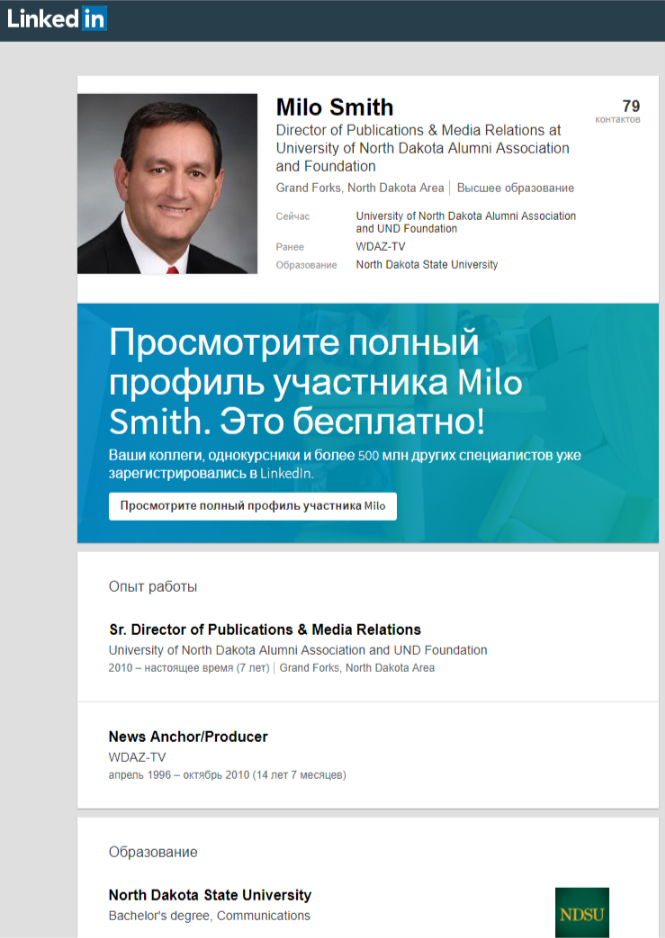Open North Dakota State University link in summary

click(426, 264)
